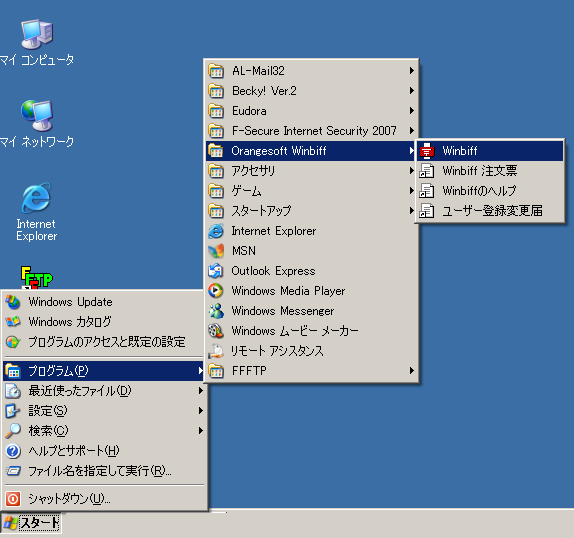Expand the FFFTP submenu arrow

click(412, 371)
